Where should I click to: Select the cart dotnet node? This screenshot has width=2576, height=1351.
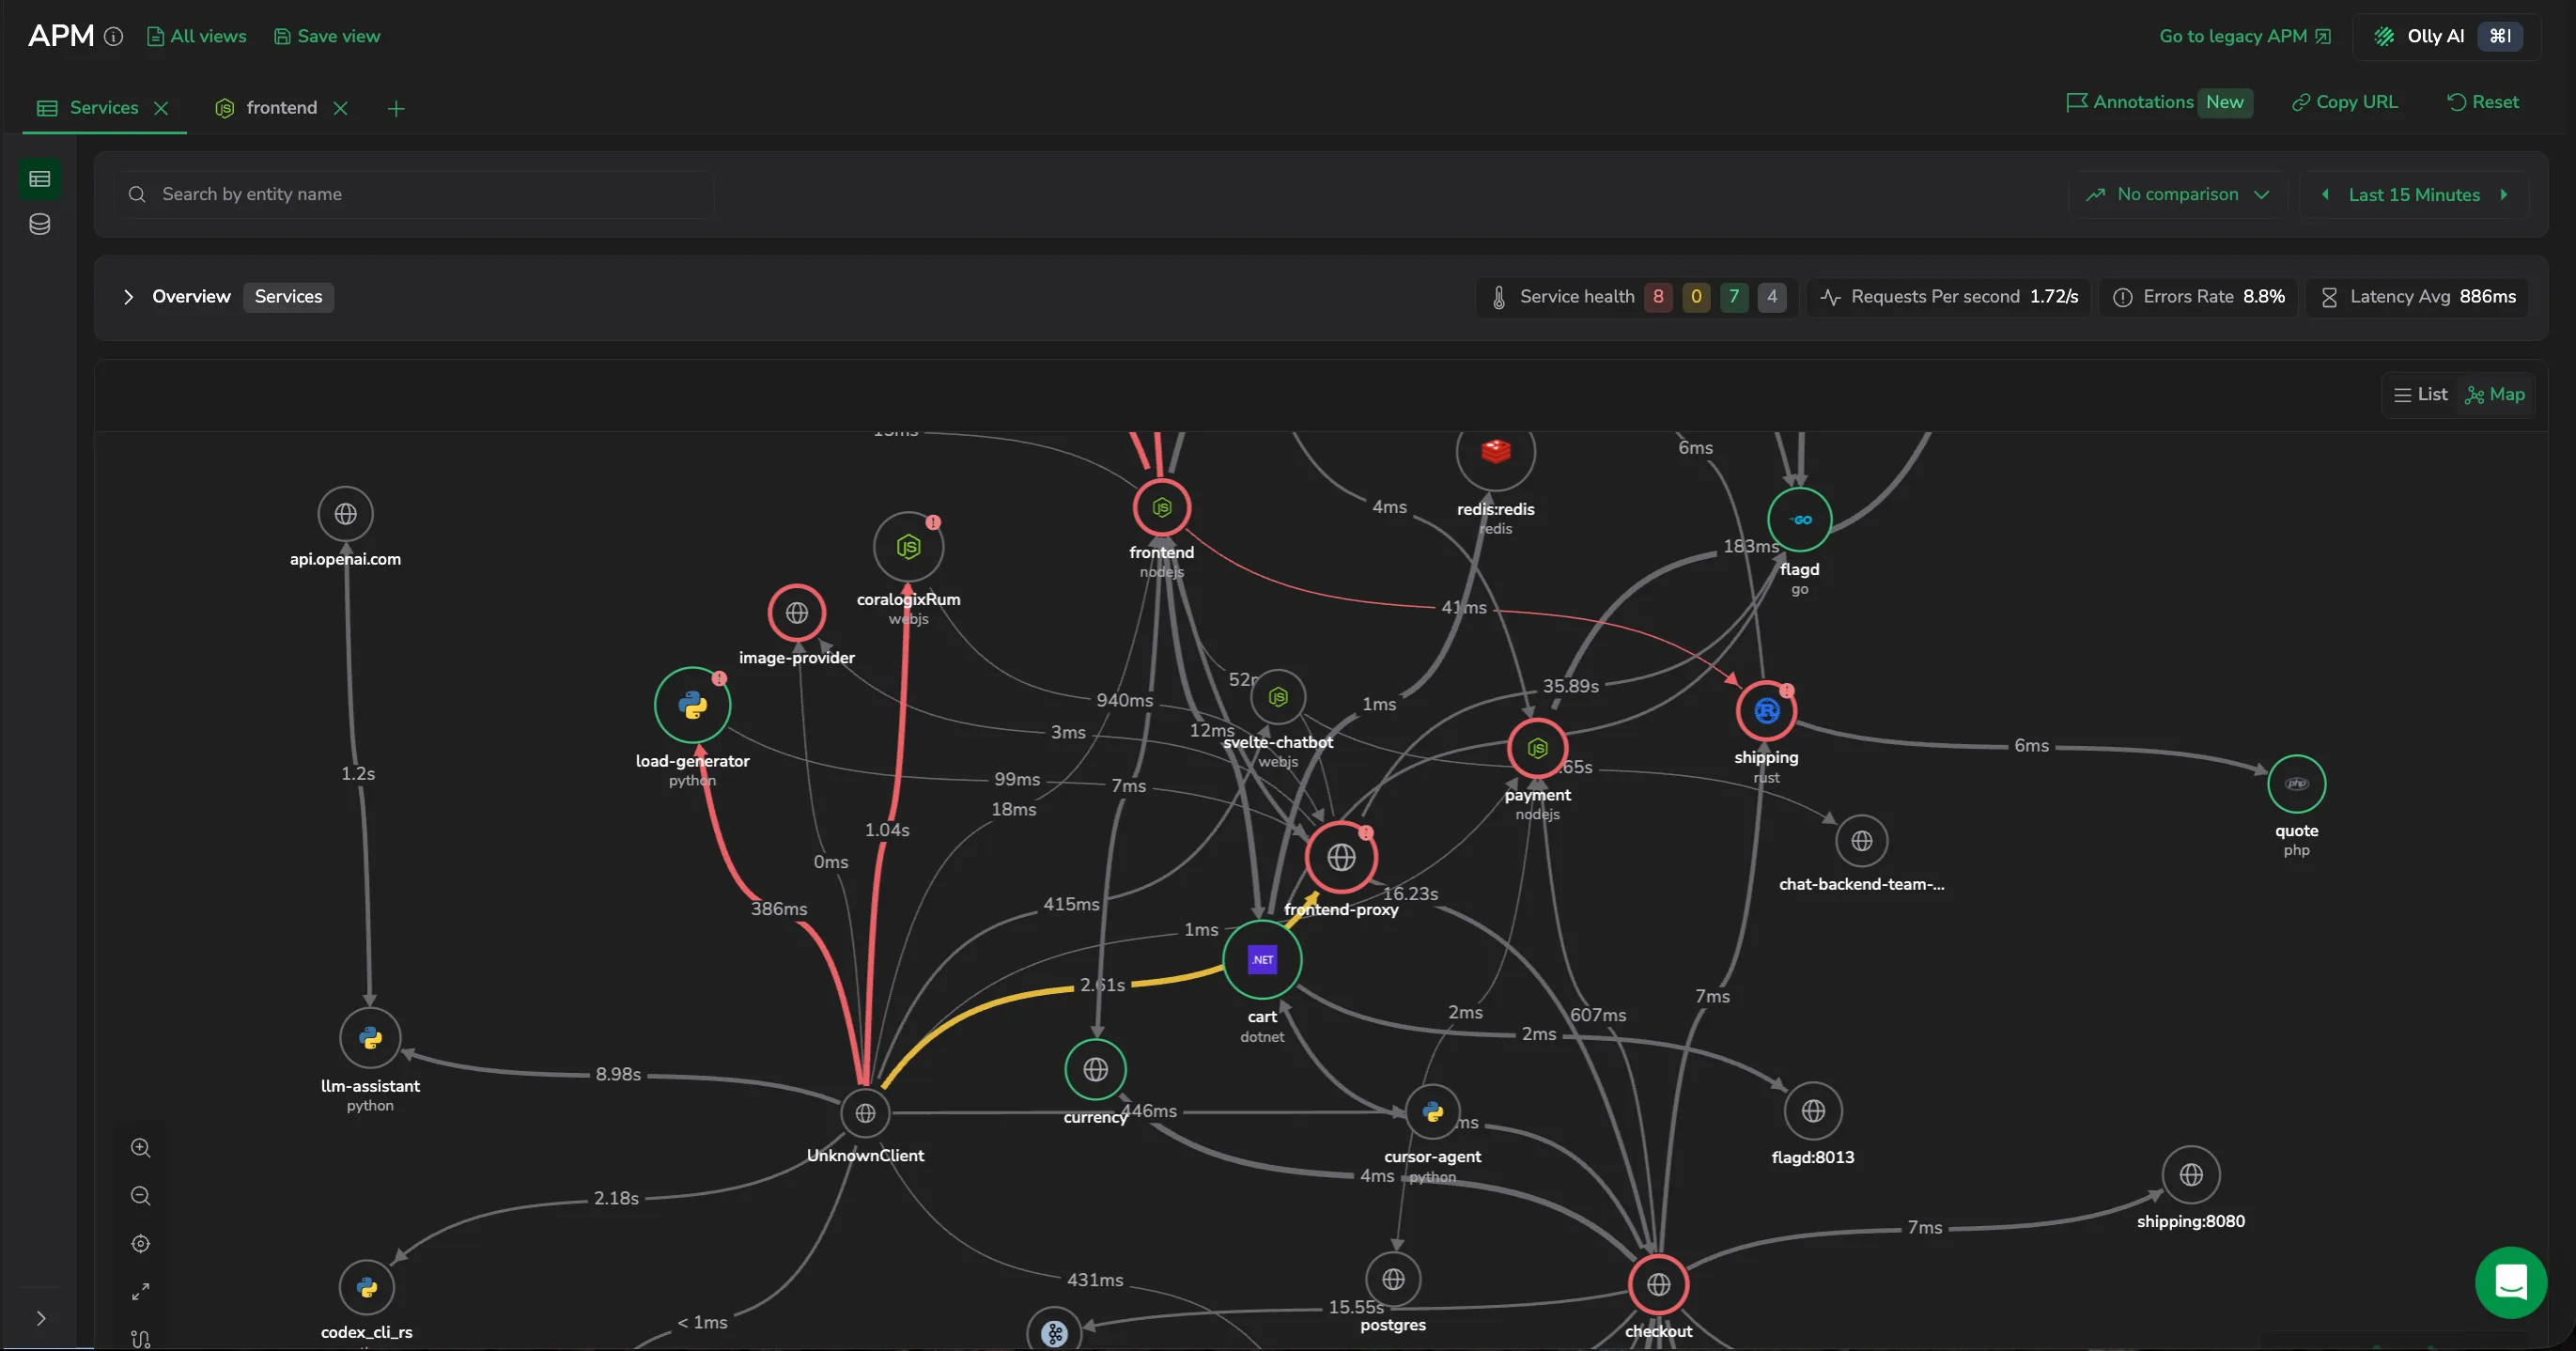(1262, 960)
